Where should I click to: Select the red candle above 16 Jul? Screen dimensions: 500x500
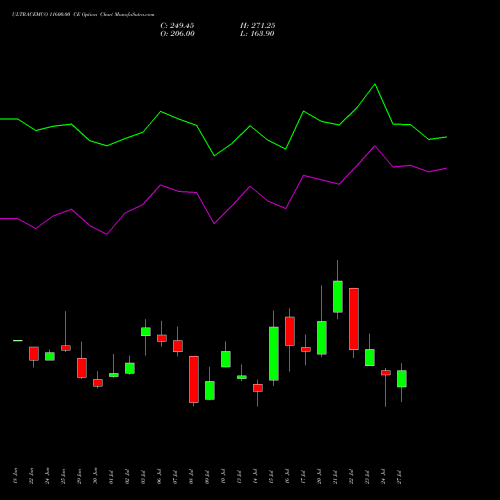tap(290, 331)
